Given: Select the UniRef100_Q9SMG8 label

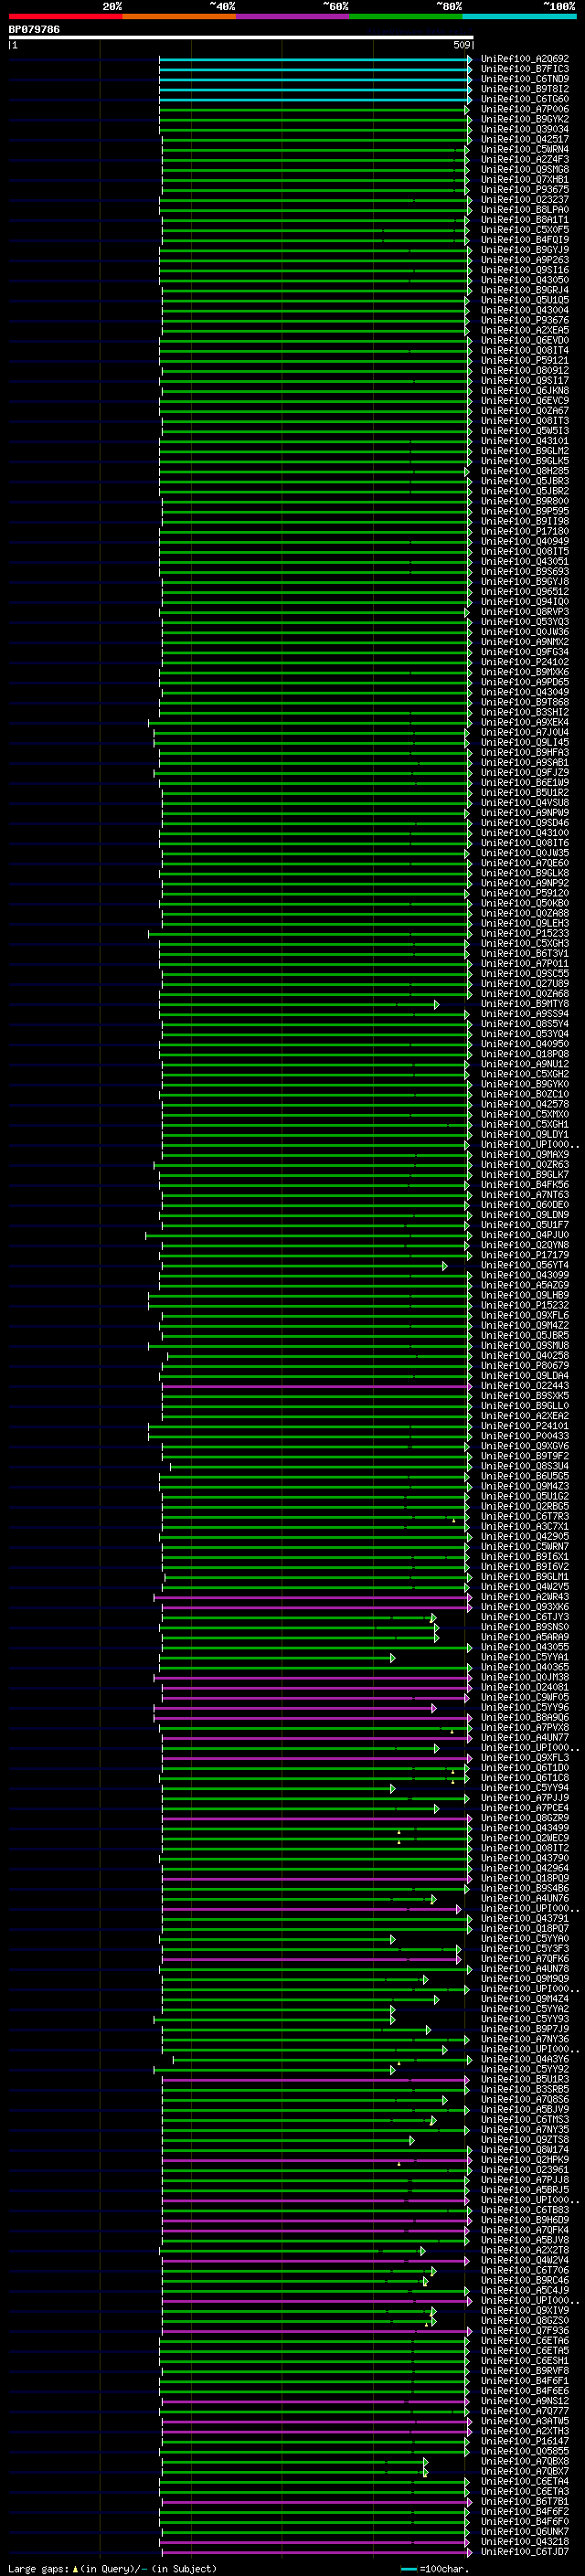Looking at the screenshot, I should (525, 169).
